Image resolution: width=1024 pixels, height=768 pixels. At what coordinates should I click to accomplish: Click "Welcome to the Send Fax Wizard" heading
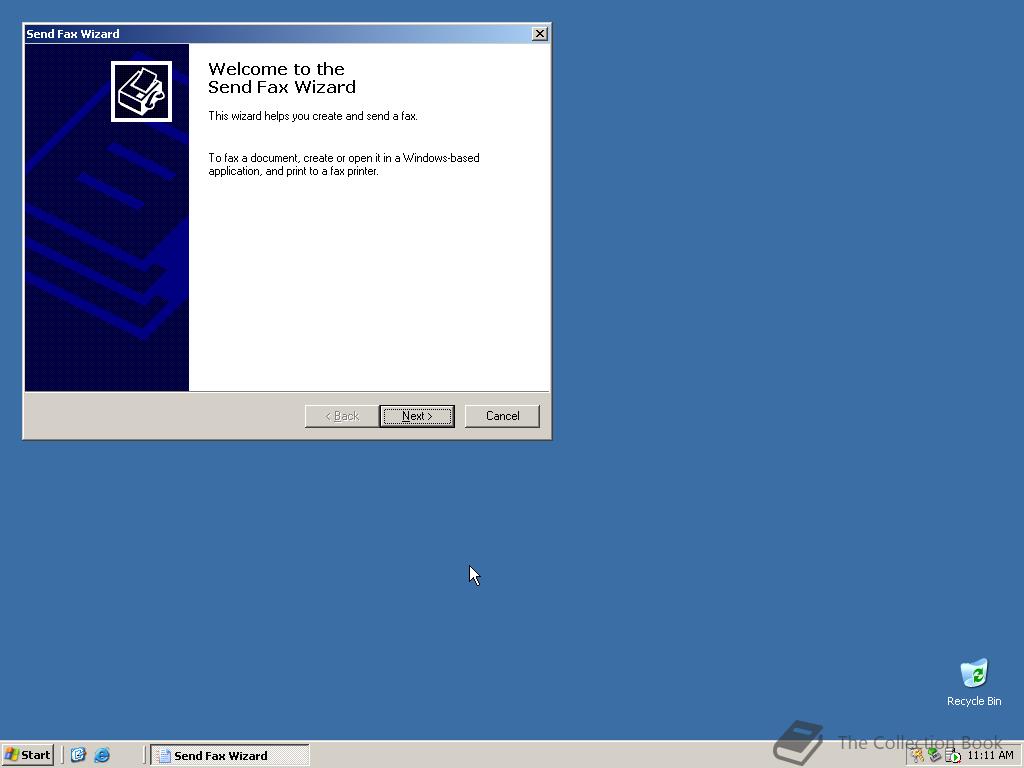coord(282,78)
